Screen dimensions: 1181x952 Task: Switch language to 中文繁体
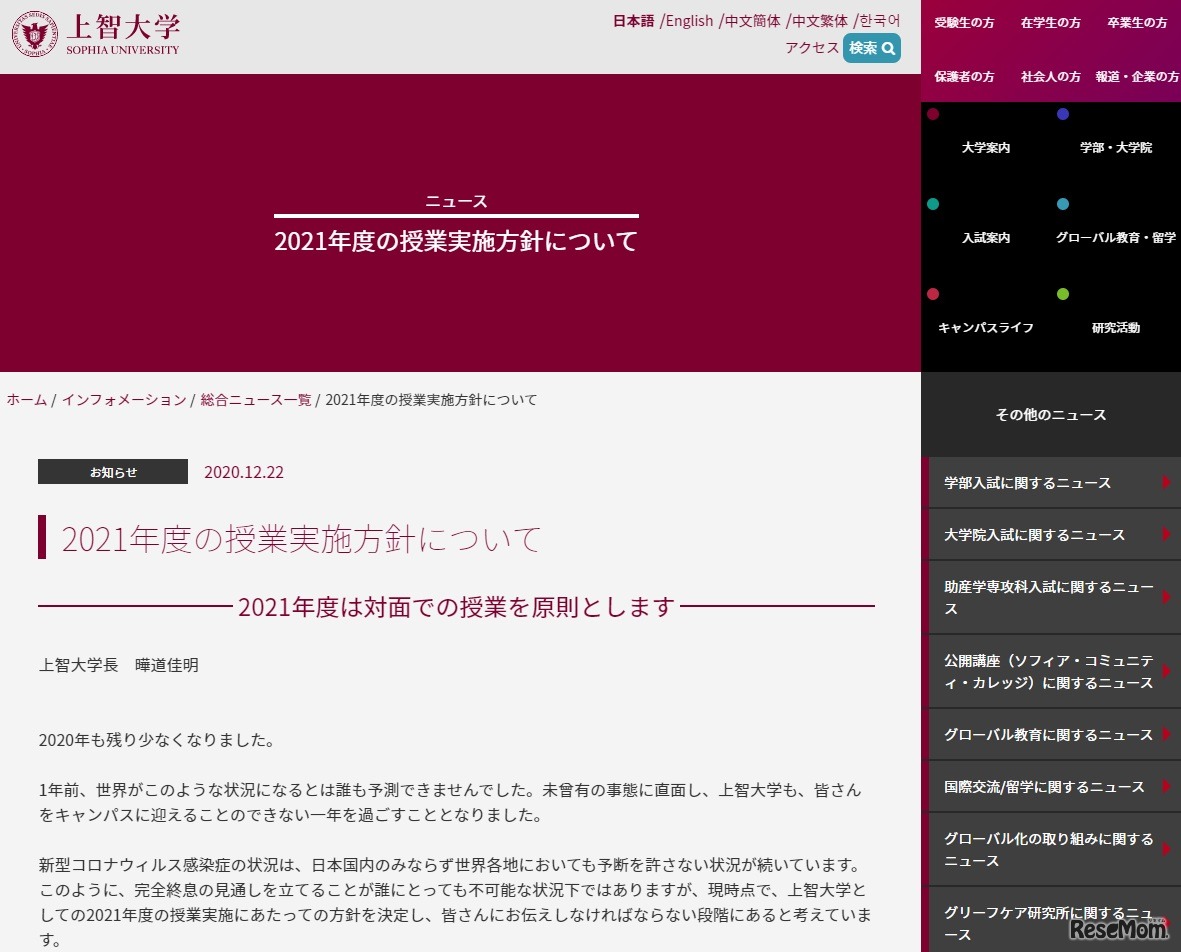coord(819,20)
